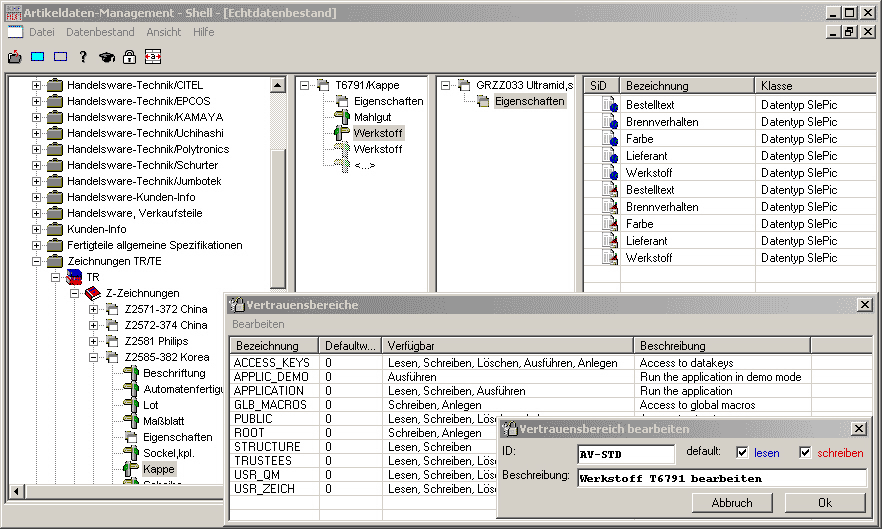This screenshot has width=882, height=529.
Task: Collapse the Z2585-382 Korea node
Action: (x=93, y=357)
